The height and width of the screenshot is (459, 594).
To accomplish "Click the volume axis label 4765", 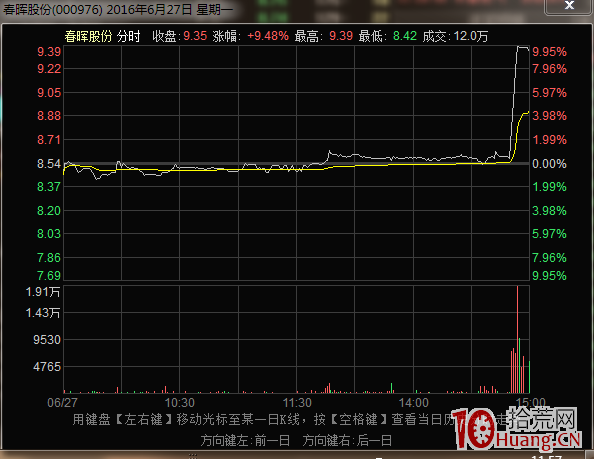I will 47,367.
